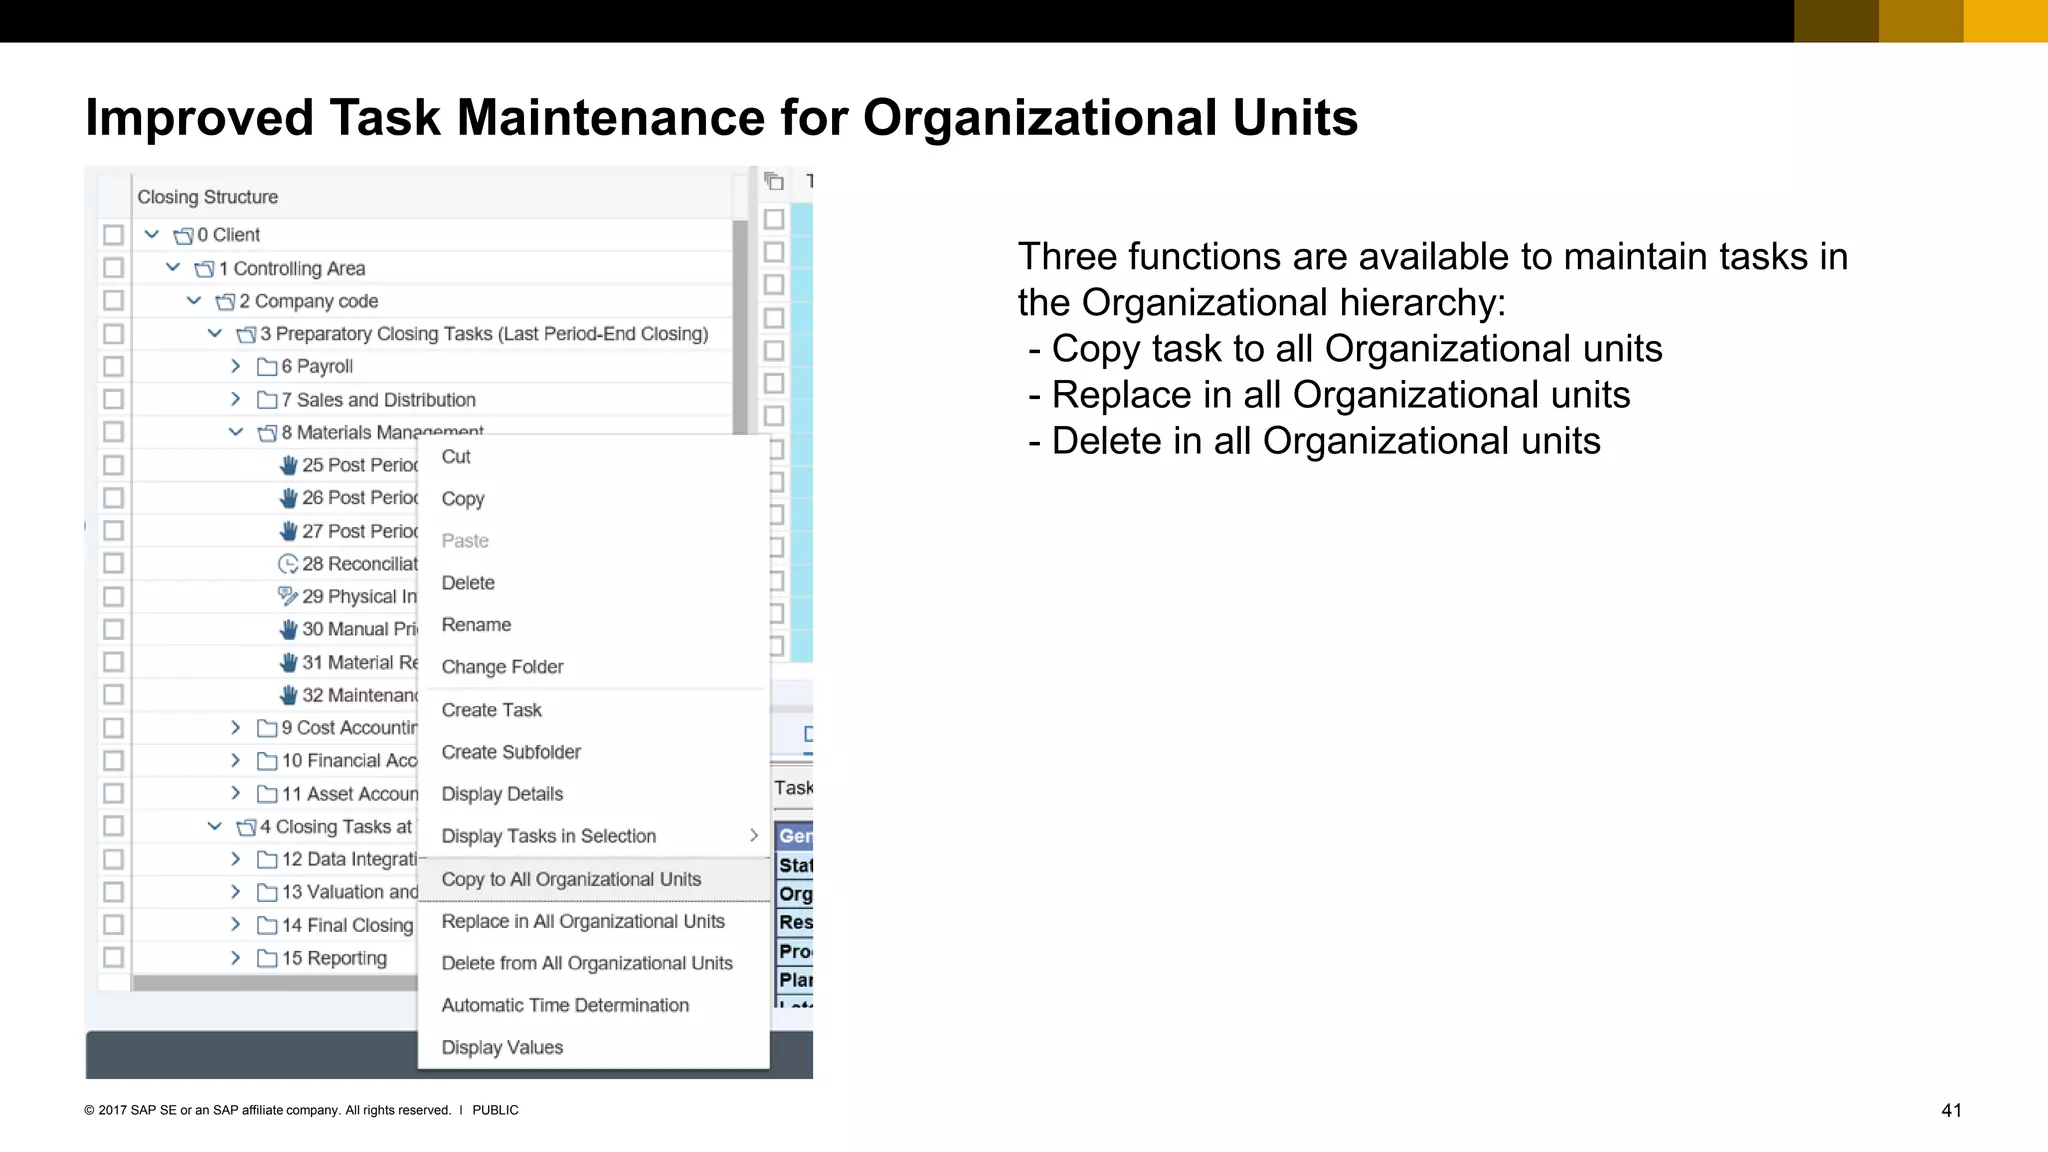The height and width of the screenshot is (1152, 2048).
Task: Collapse the 2 Company code node
Action: 194,301
